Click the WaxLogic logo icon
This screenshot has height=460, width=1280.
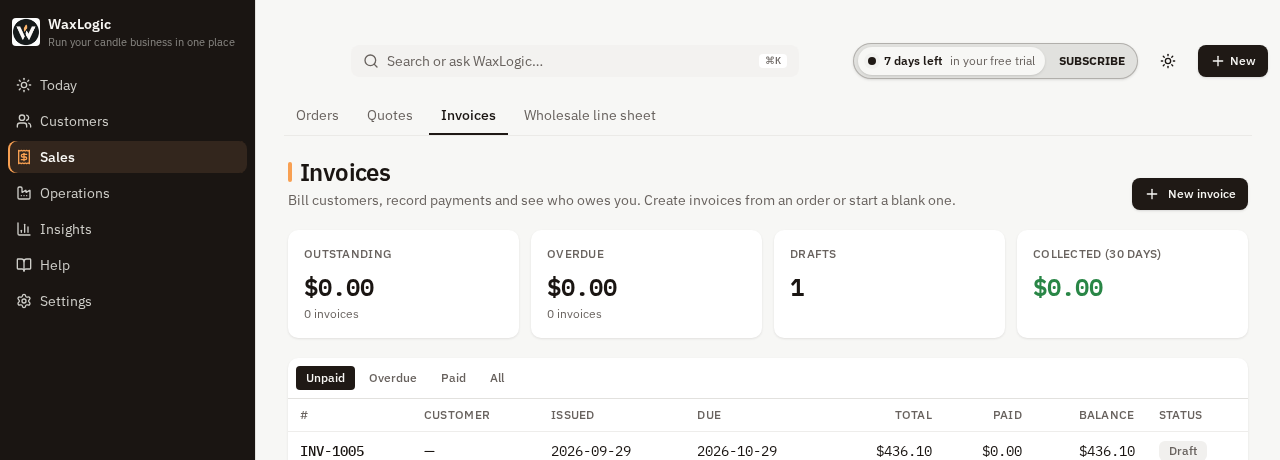[26, 32]
